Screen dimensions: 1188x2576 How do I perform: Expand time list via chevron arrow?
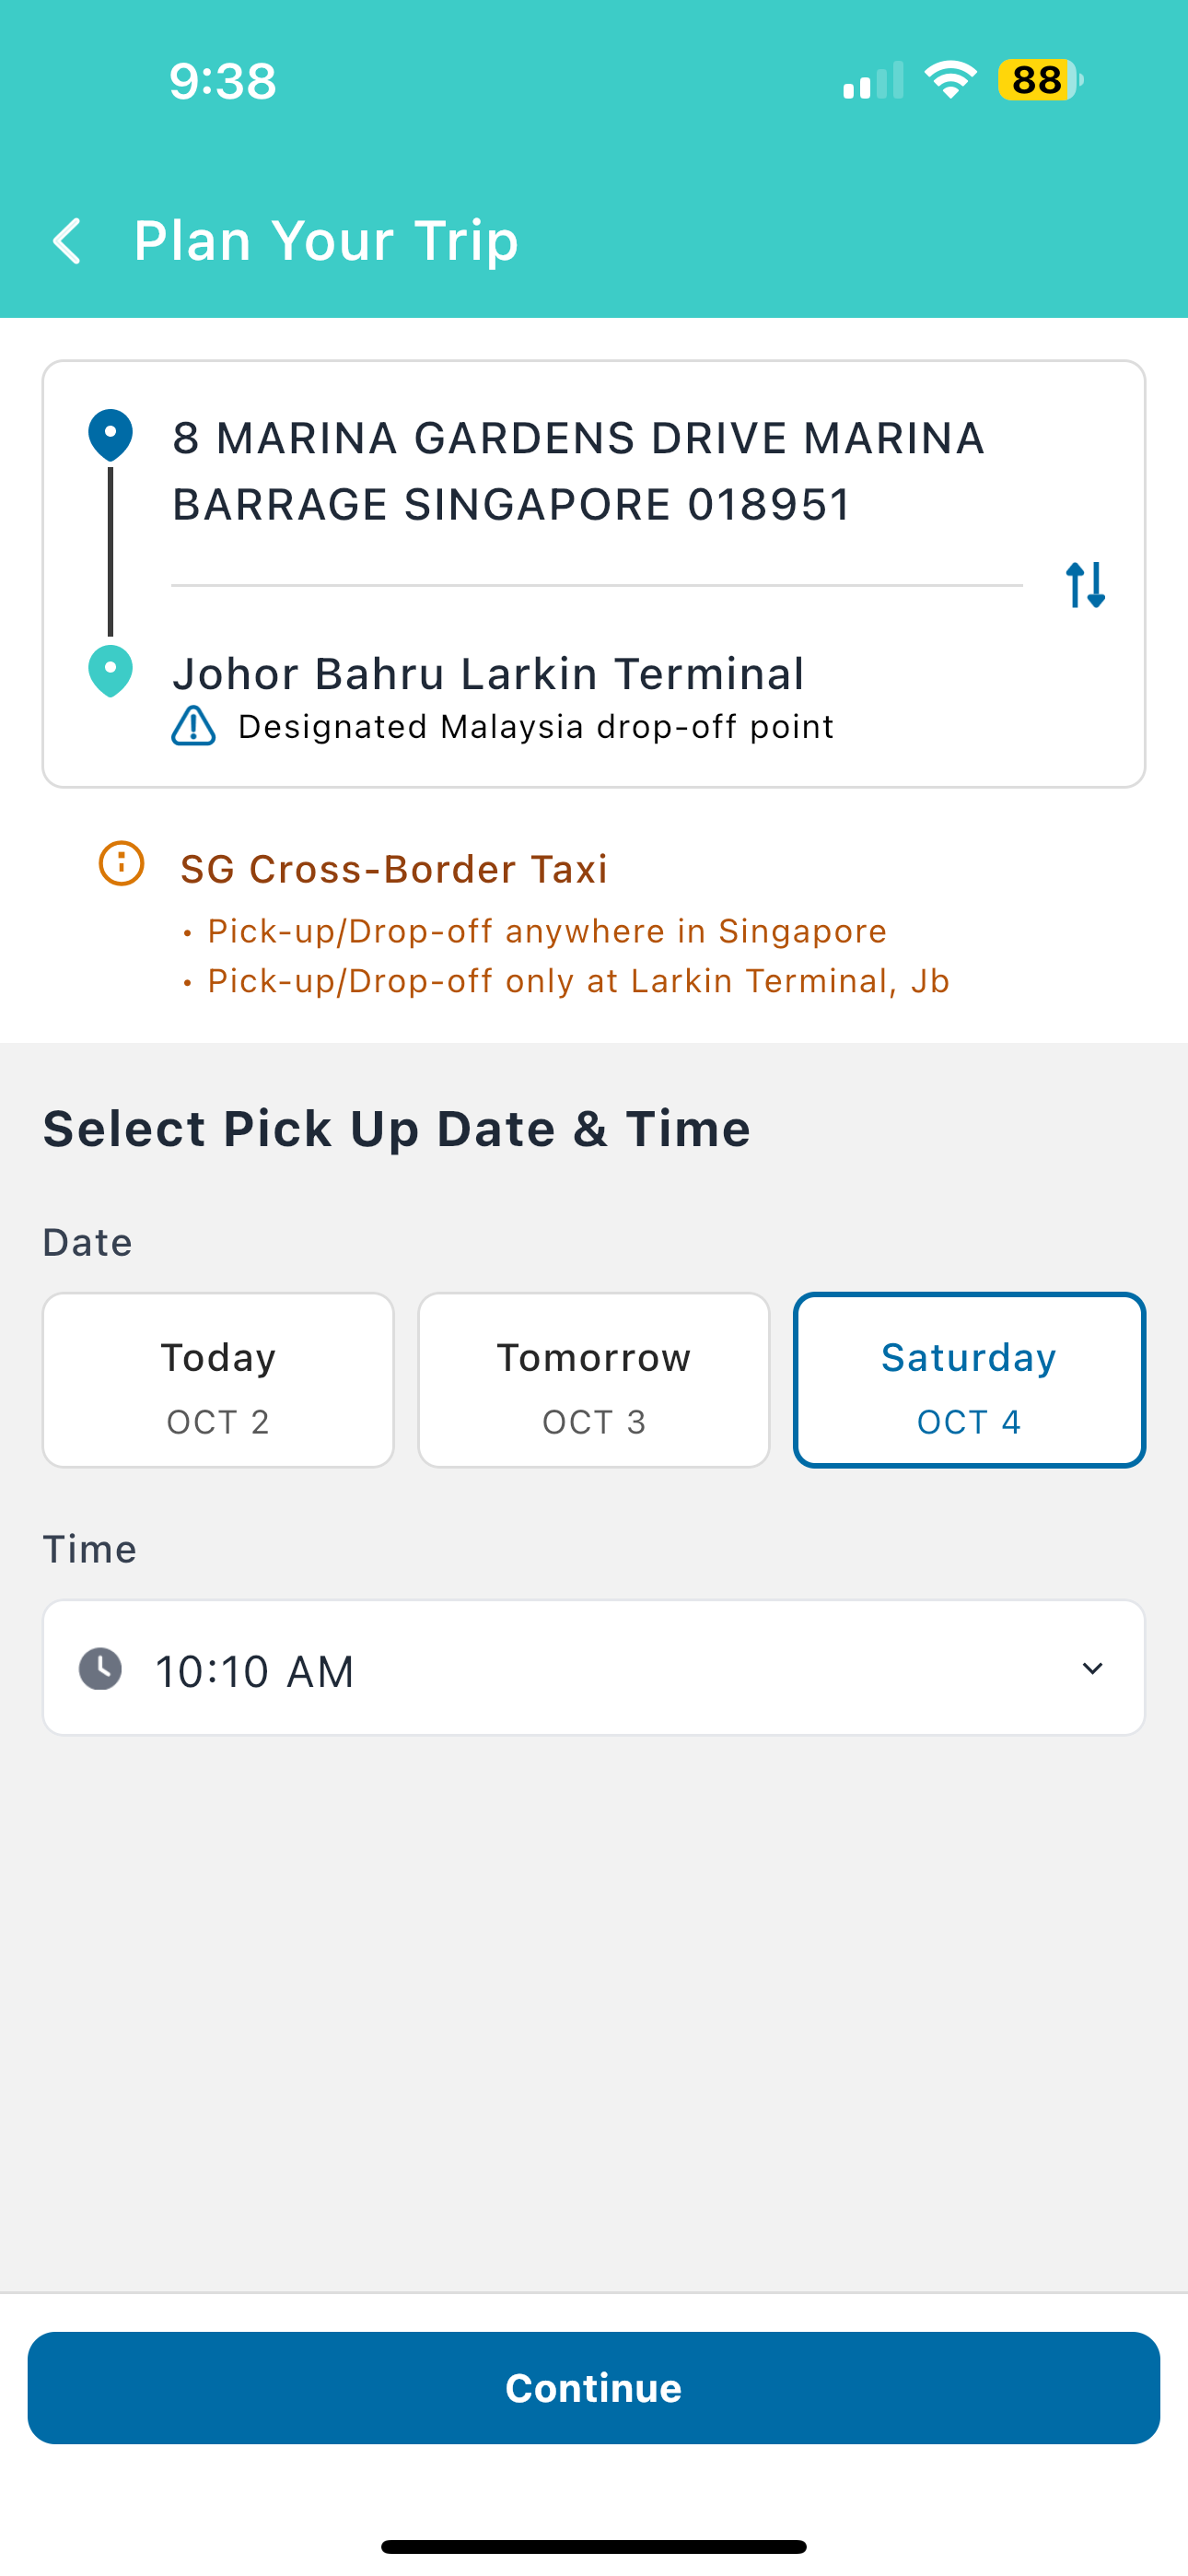click(x=1092, y=1668)
